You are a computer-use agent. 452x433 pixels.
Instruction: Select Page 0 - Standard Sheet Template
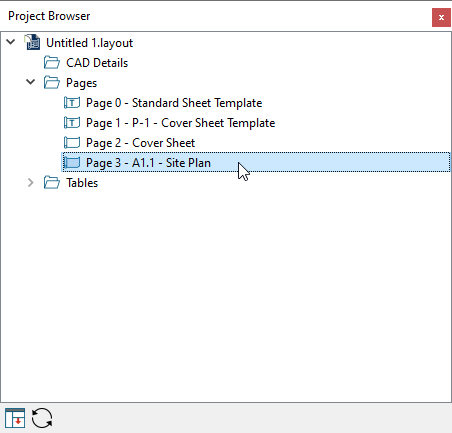174,103
